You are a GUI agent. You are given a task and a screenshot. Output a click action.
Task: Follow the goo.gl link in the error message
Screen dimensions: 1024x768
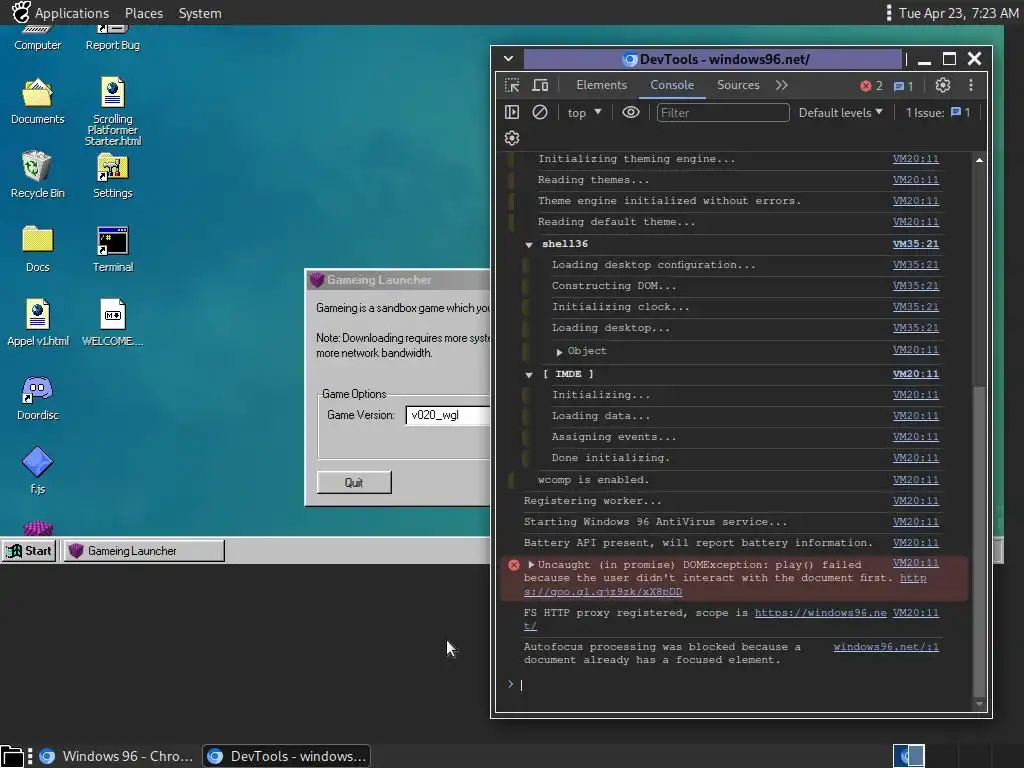tap(602, 592)
